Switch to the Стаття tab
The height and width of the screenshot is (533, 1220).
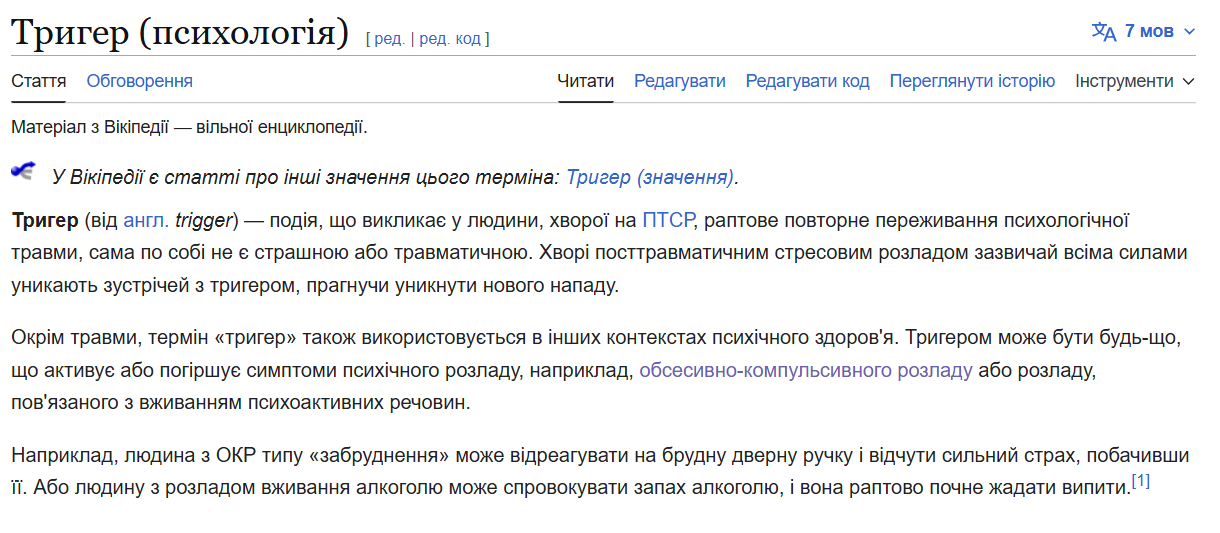(39, 81)
